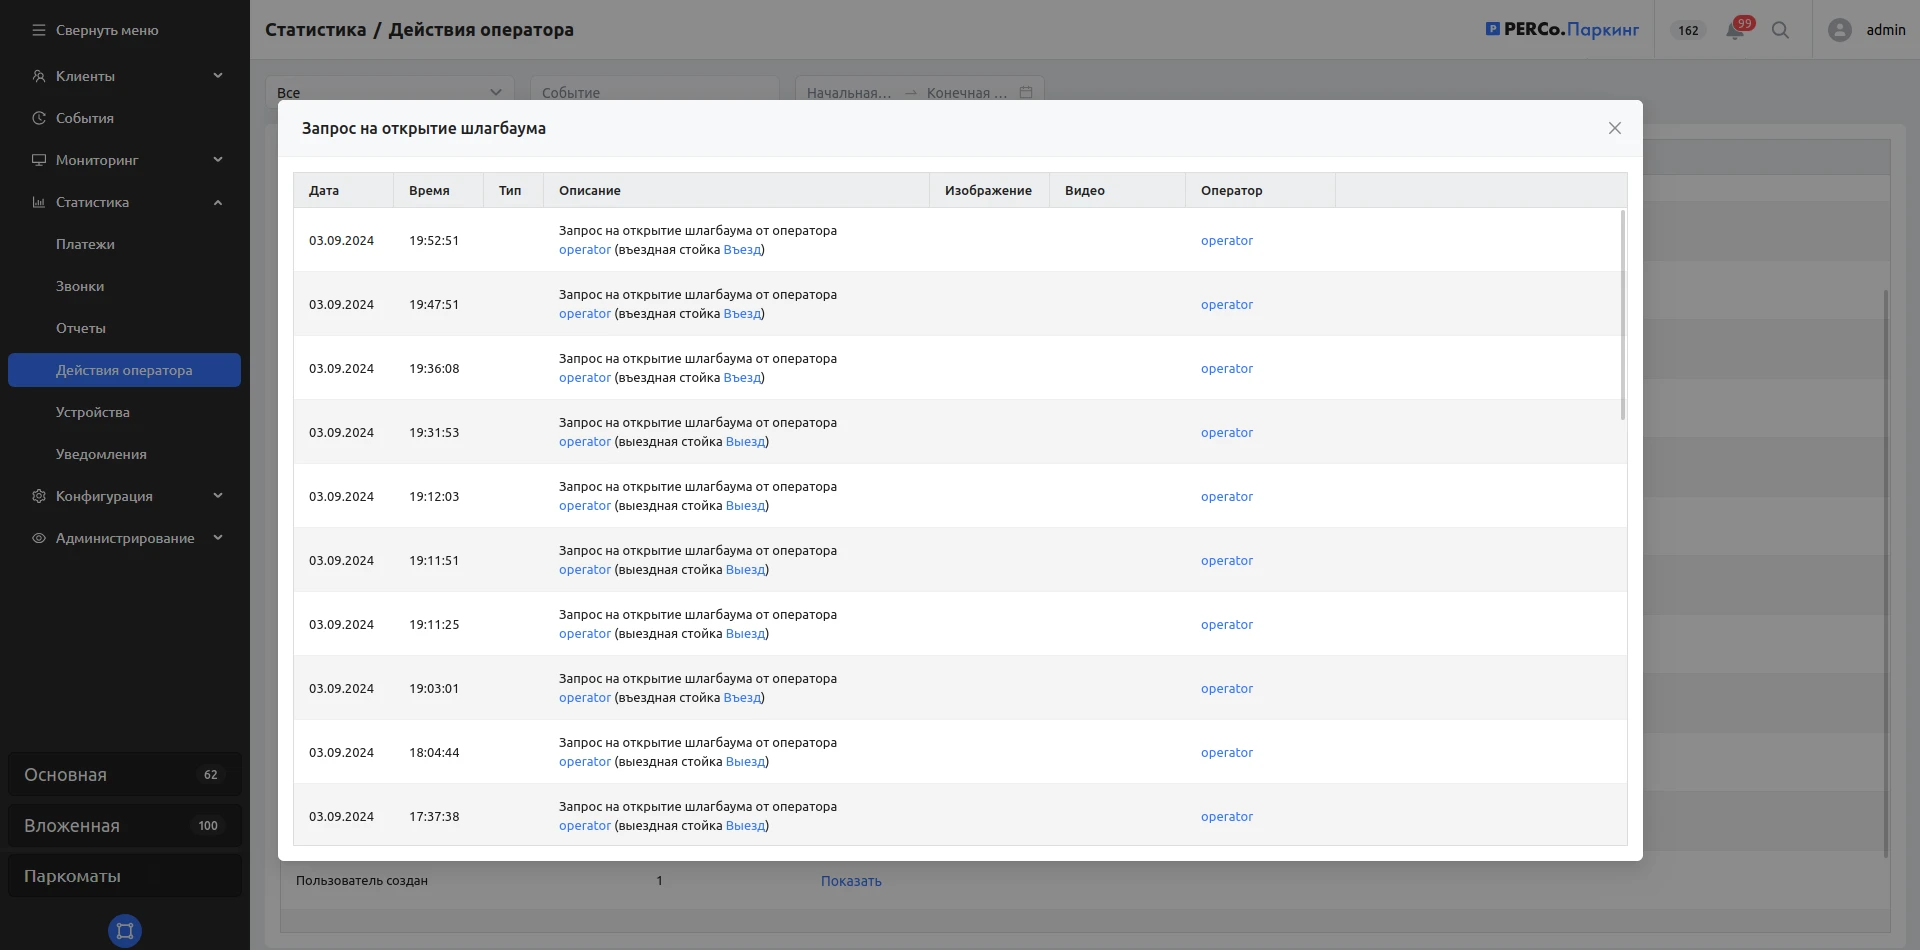Click the notifications bell icon

(x=1734, y=31)
